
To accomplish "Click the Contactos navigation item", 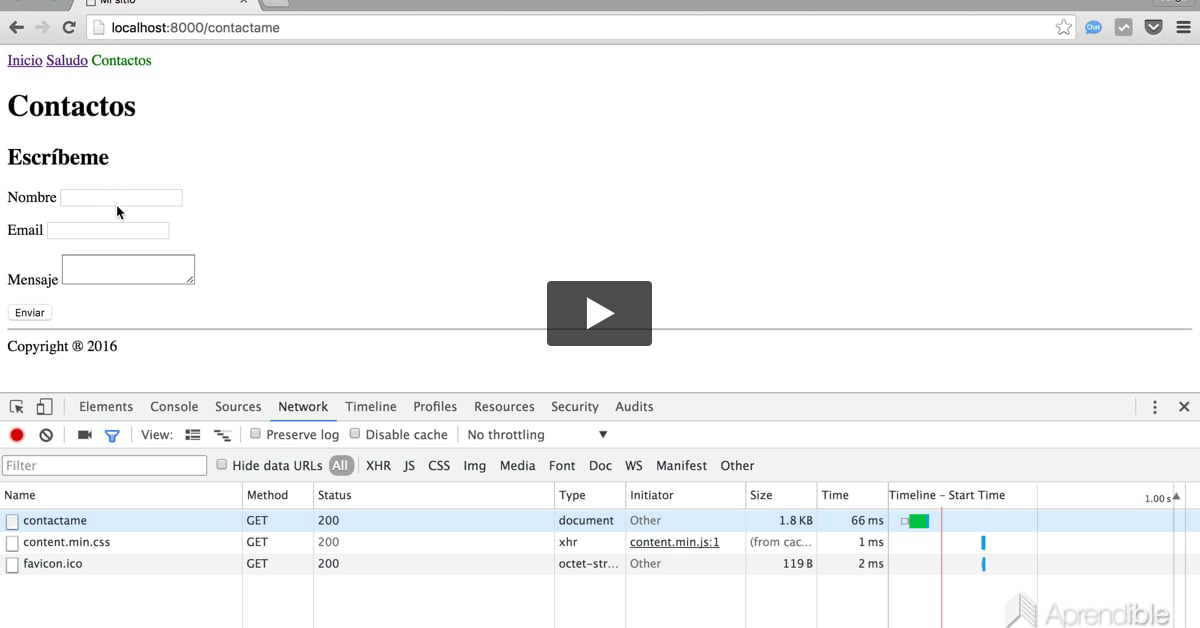I will pos(122,61).
